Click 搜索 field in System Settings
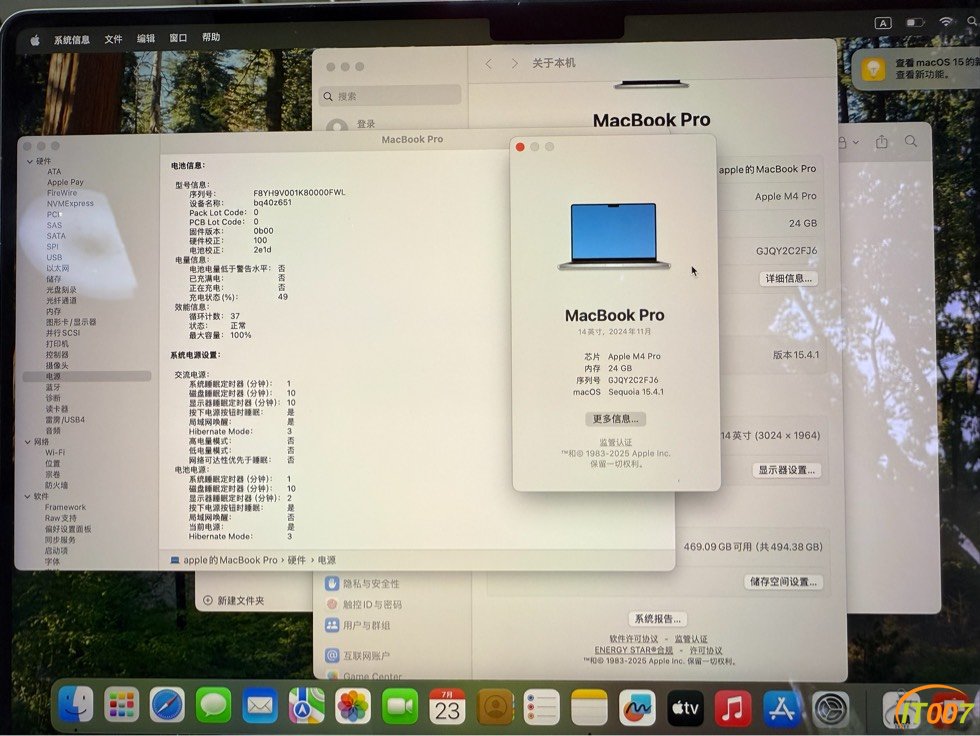Screen dimensions: 980x736 pos(391,96)
